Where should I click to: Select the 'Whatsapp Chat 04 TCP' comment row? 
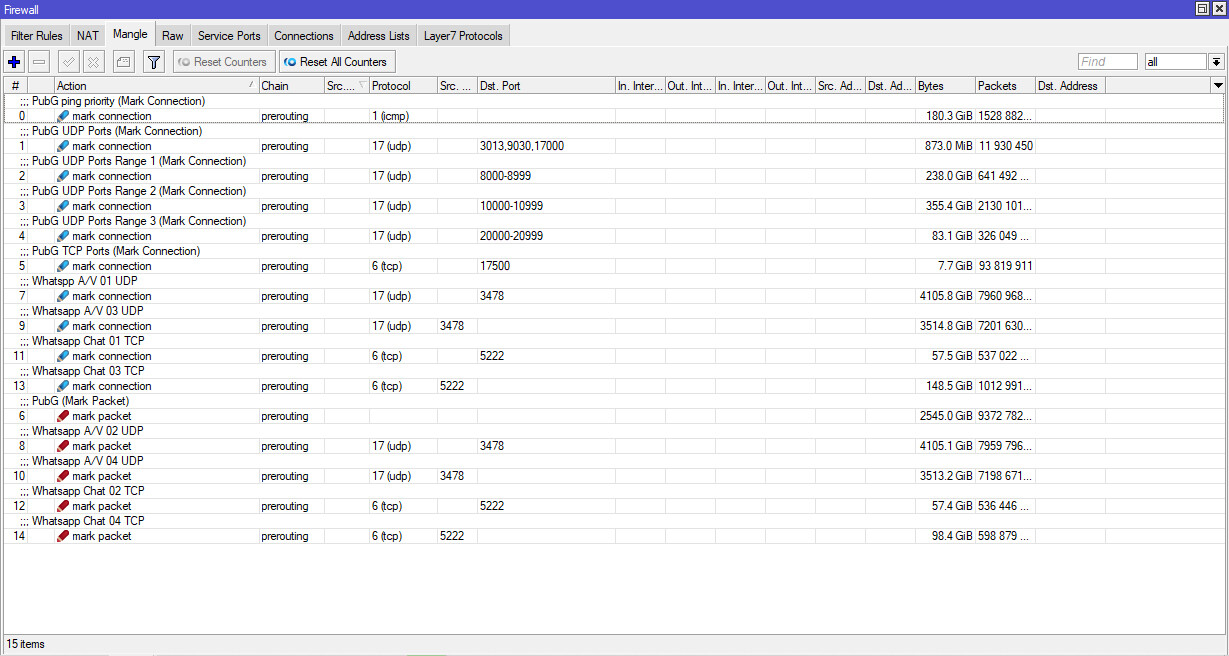tap(614, 521)
